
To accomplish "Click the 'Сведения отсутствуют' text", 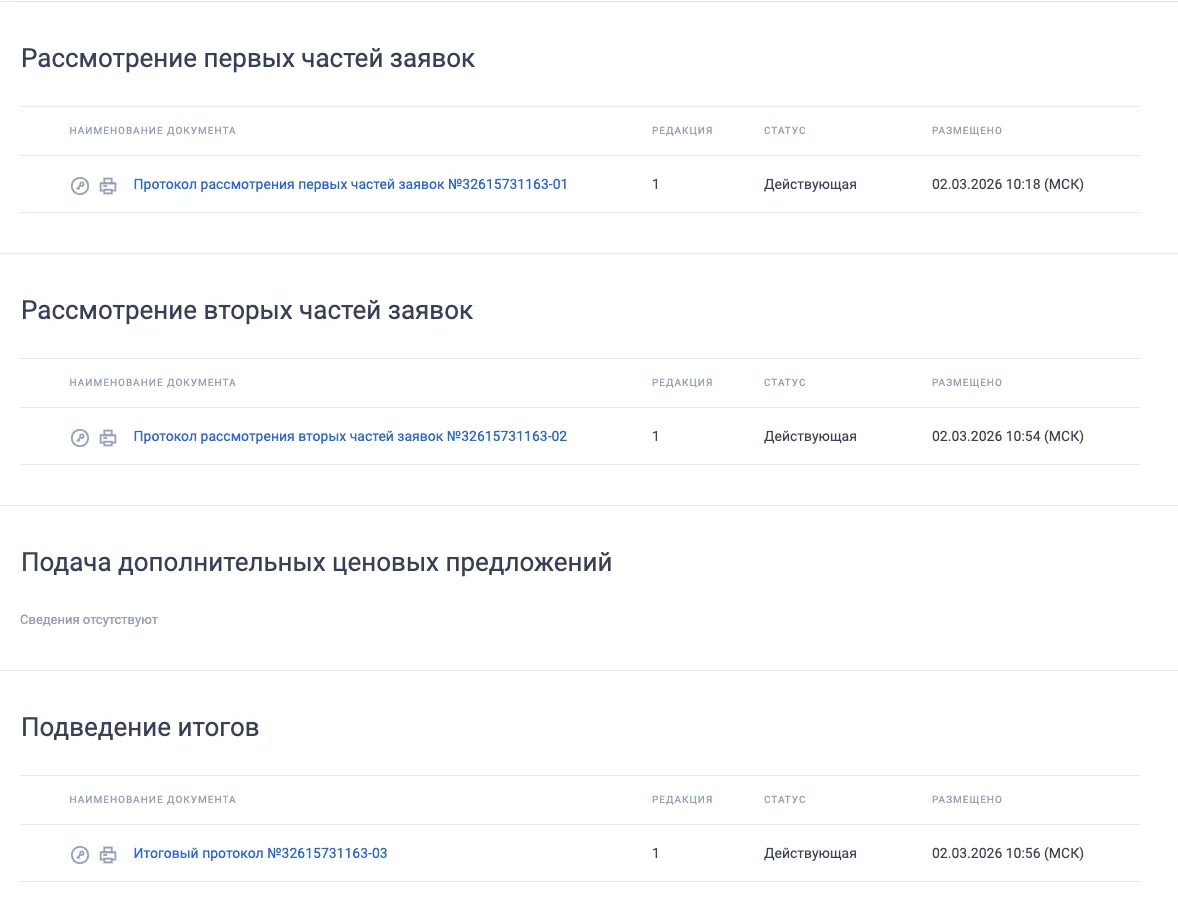I will pos(89,620).
